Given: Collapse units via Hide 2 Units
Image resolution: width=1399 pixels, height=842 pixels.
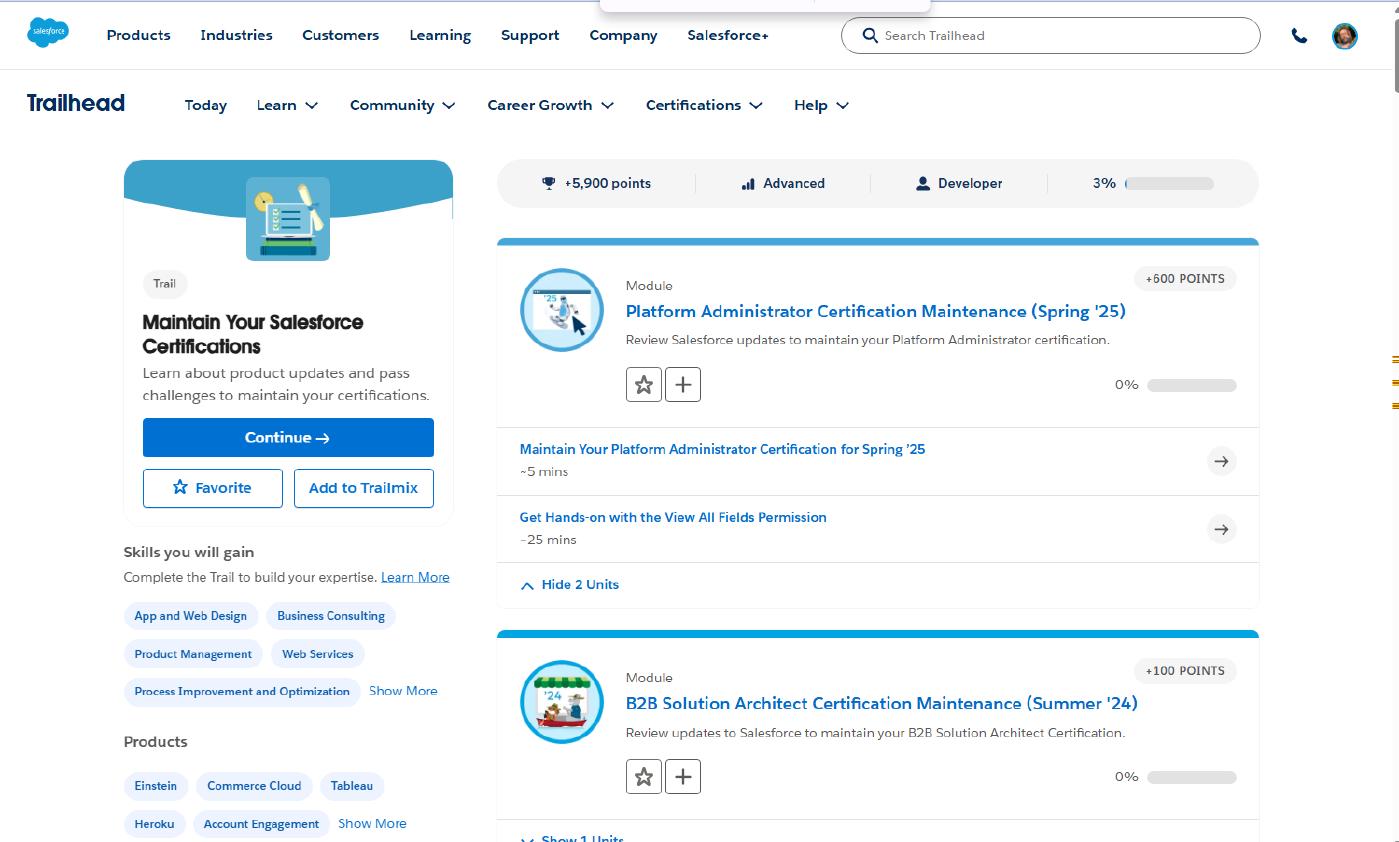Looking at the screenshot, I should pos(569,584).
